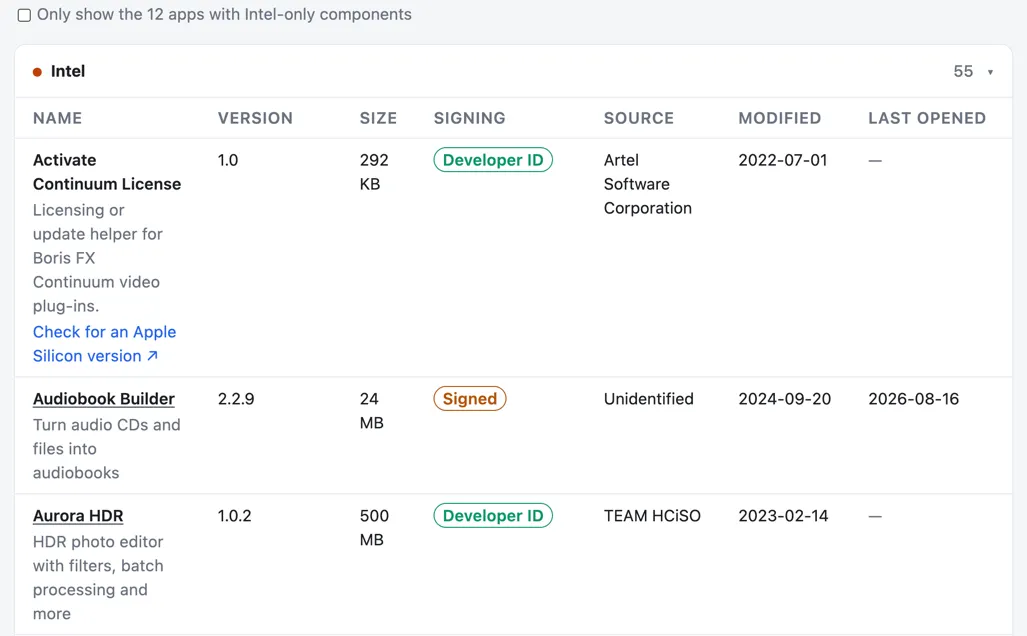The width and height of the screenshot is (1027, 636).
Task: Select the Activate Continuum License name
Action: 107,172
